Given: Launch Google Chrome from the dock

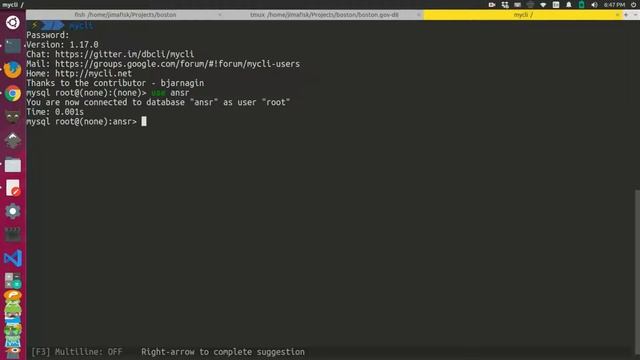Looking at the screenshot, I should [13, 93].
